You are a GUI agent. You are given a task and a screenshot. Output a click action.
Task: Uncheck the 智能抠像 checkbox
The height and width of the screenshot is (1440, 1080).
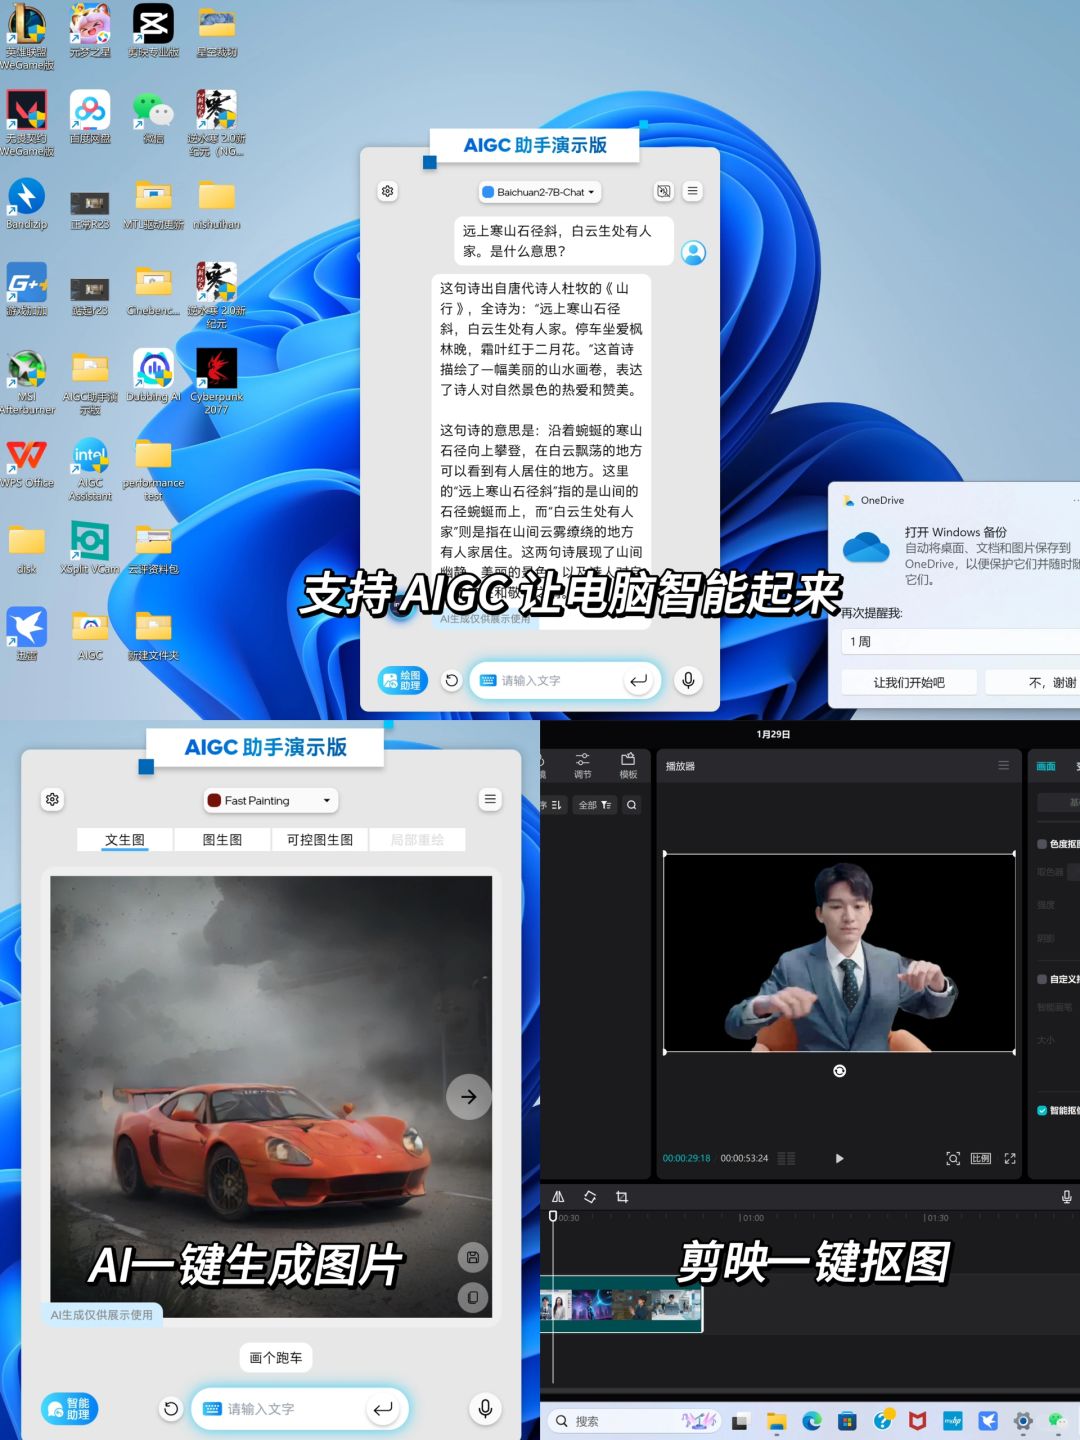click(x=1042, y=1110)
